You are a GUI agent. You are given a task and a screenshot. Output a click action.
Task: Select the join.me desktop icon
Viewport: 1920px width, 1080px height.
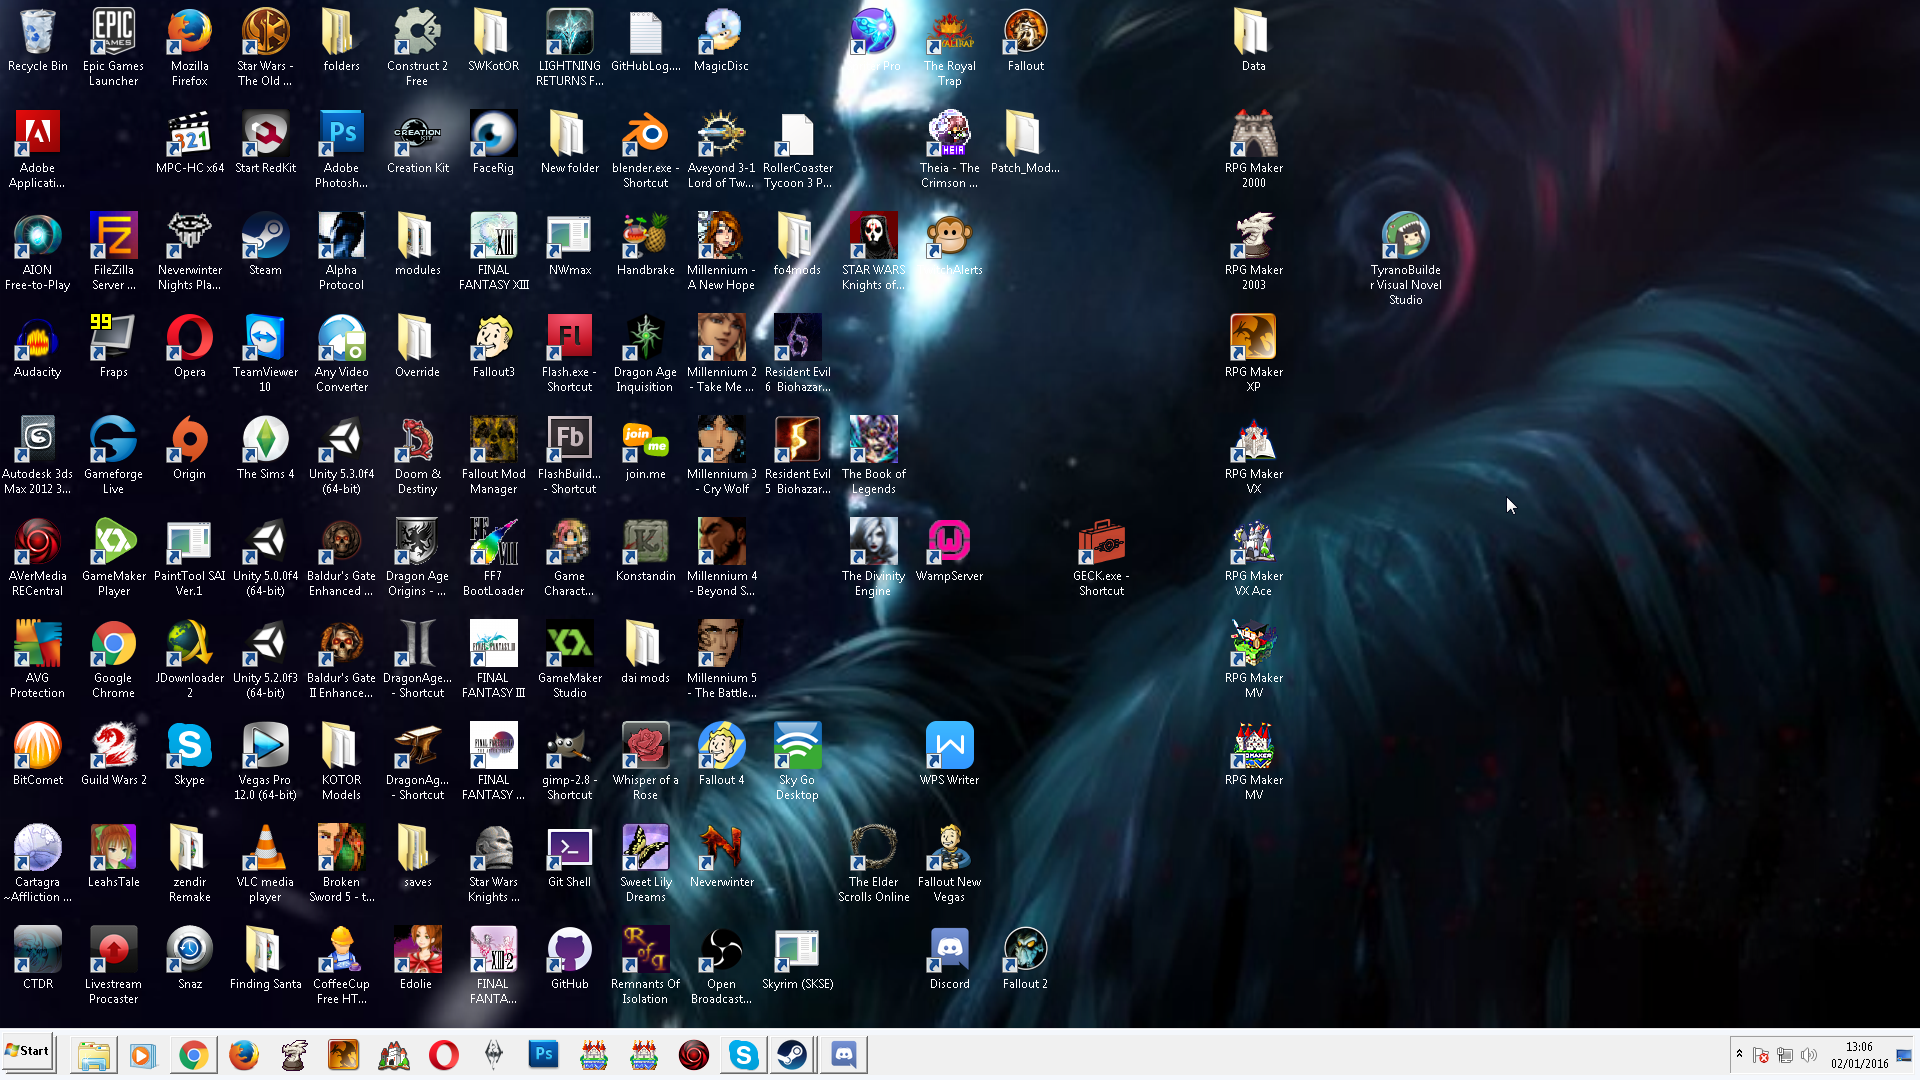[645, 449]
